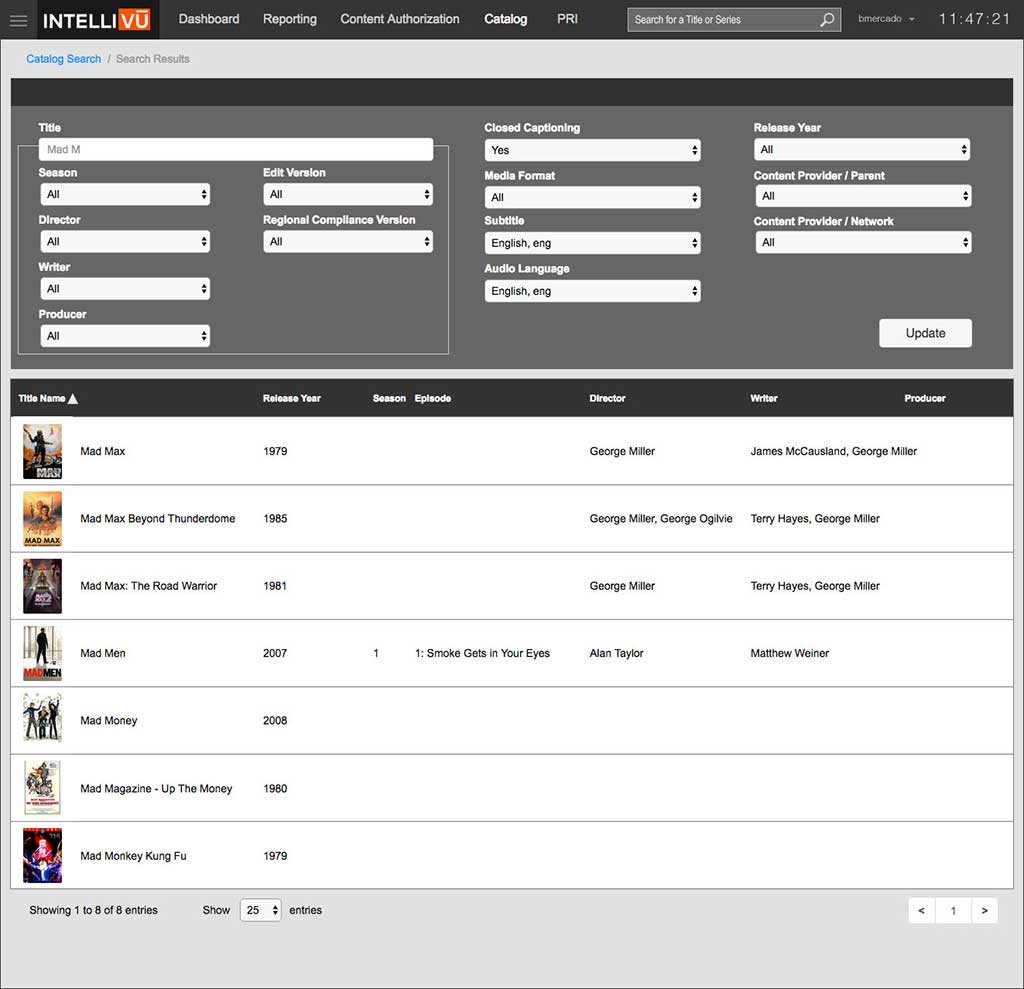The width and height of the screenshot is (1024, 989).
Task: Open the Release Year dropdown
Action: 862,150
